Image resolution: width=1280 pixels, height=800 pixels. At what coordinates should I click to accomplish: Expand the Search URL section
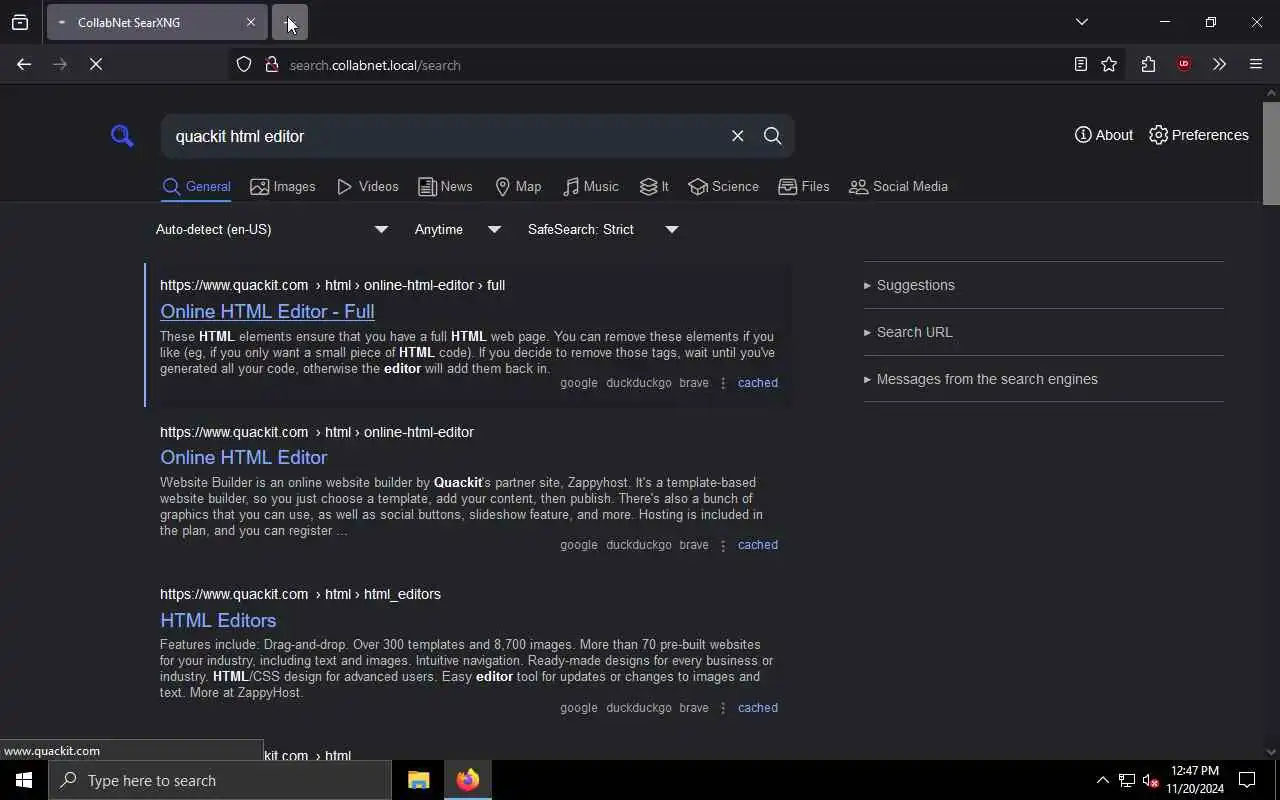coord(908,332)
